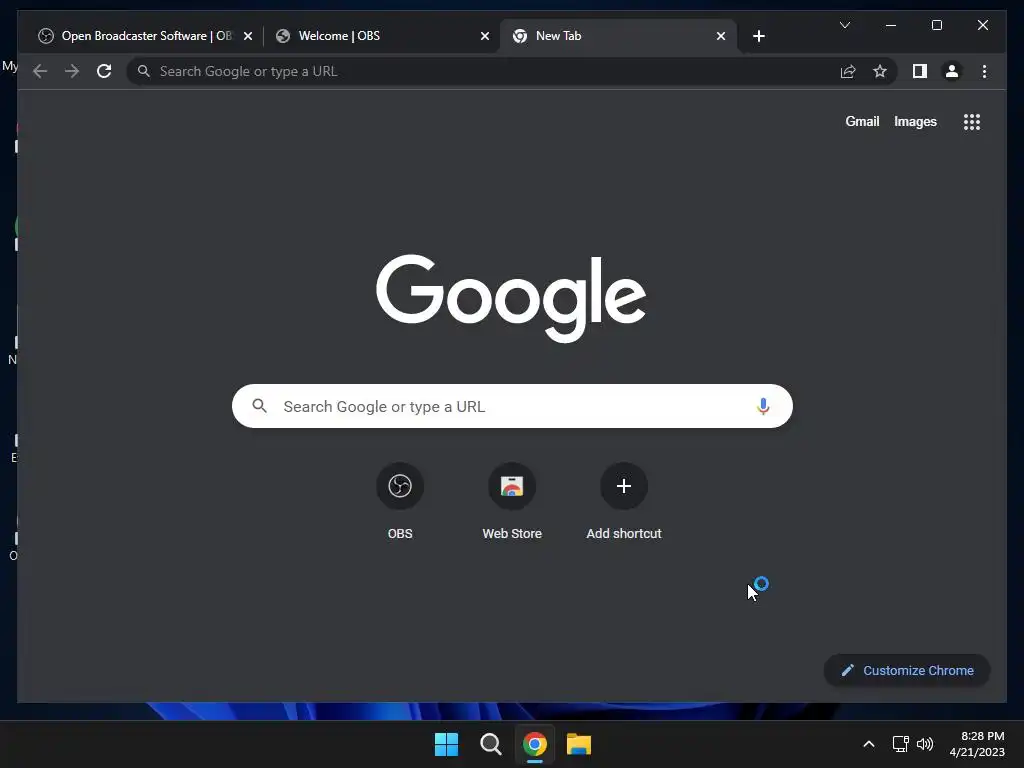1024x768 pixels.
Task: Click the share page icon in address bar
Action: click(x=848, y=71)
